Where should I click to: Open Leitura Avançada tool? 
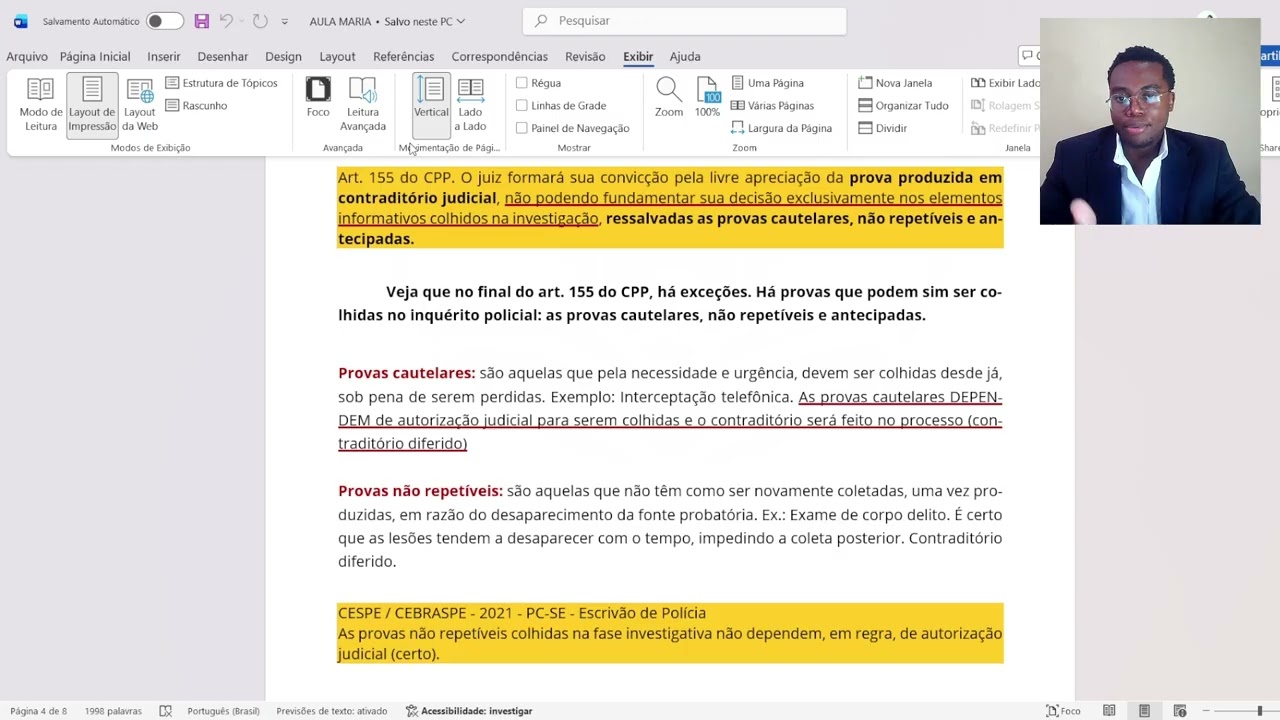coord(362,105)
